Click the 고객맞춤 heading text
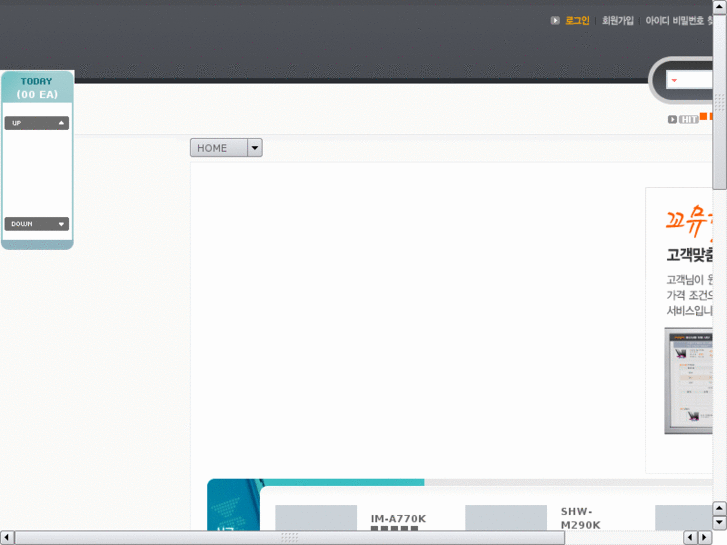The image size is (727, 545). point(689,255)
